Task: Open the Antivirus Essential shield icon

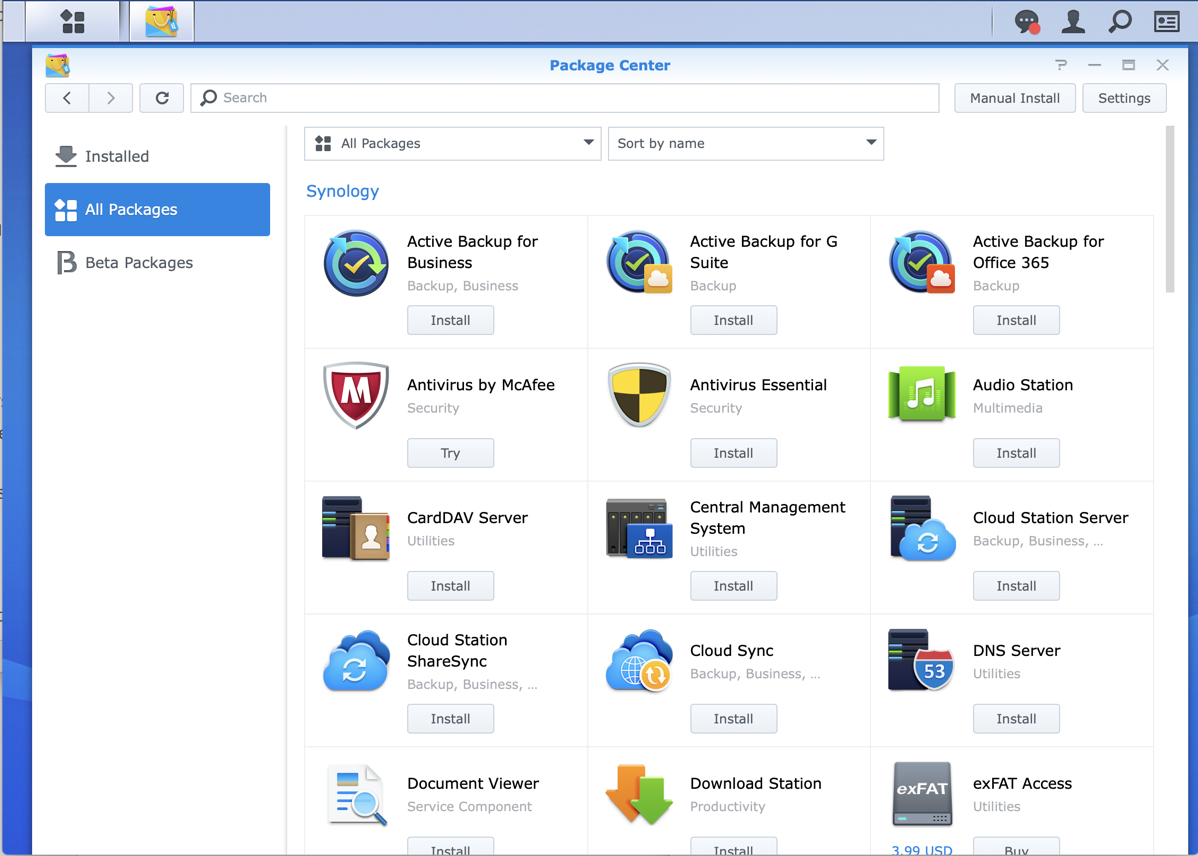Action: 639,396
